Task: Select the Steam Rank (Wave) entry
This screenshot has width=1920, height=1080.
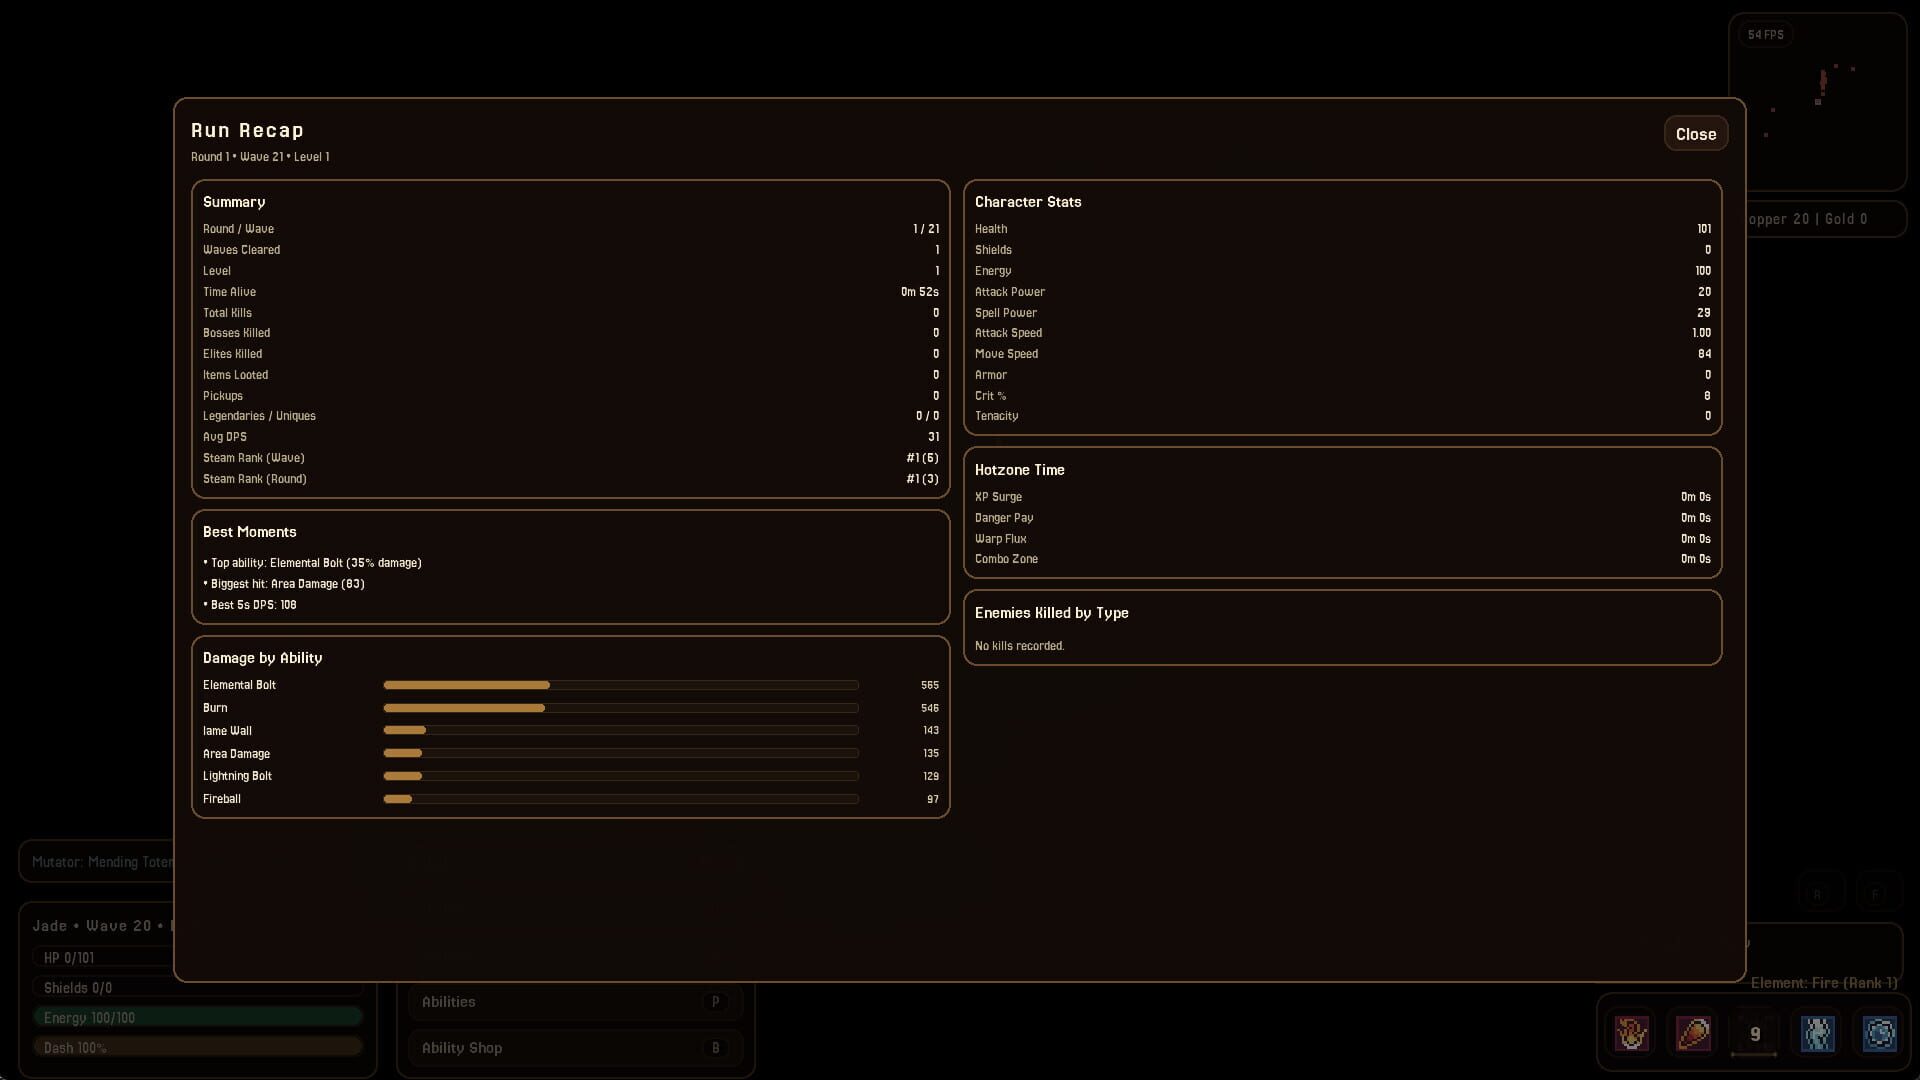Action: tap(254, 457)
